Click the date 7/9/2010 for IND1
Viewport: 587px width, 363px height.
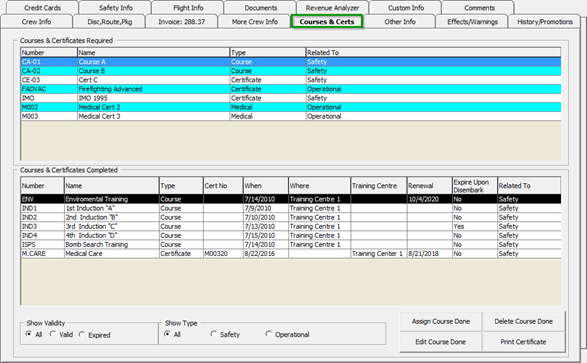tap(265, 208)
